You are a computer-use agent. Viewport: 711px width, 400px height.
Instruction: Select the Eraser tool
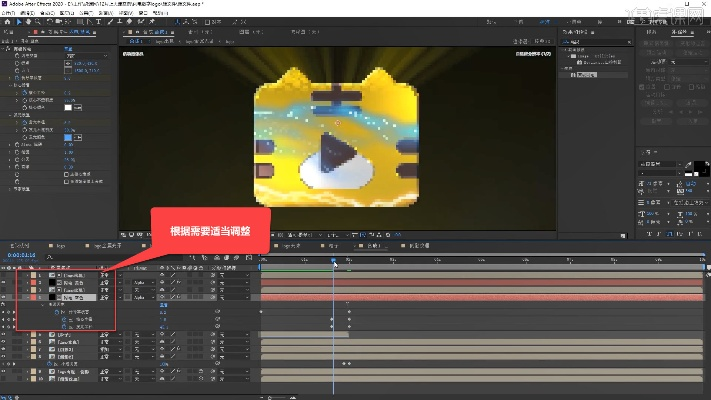click(x=130, y=22)
